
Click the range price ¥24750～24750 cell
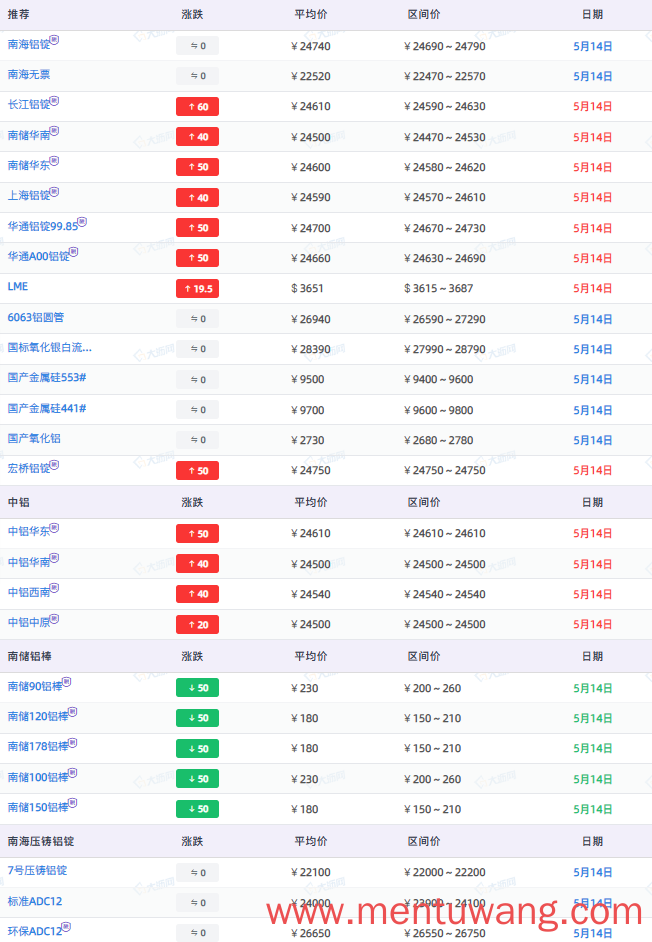[445, 470]
